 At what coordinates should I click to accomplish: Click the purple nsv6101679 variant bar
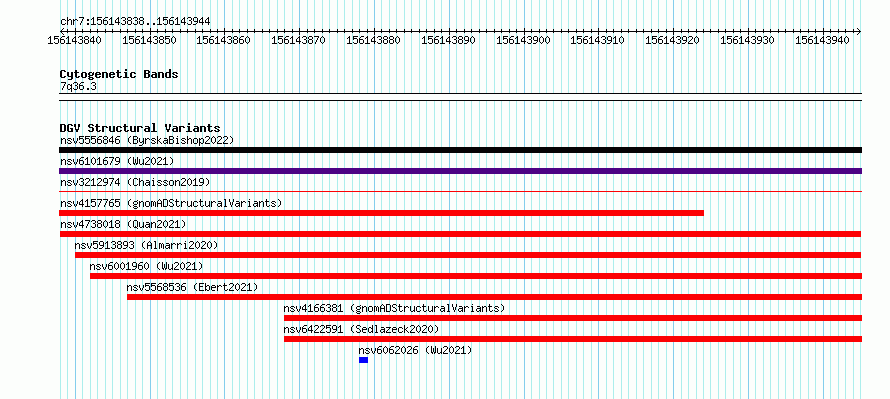tap(460, 171)
